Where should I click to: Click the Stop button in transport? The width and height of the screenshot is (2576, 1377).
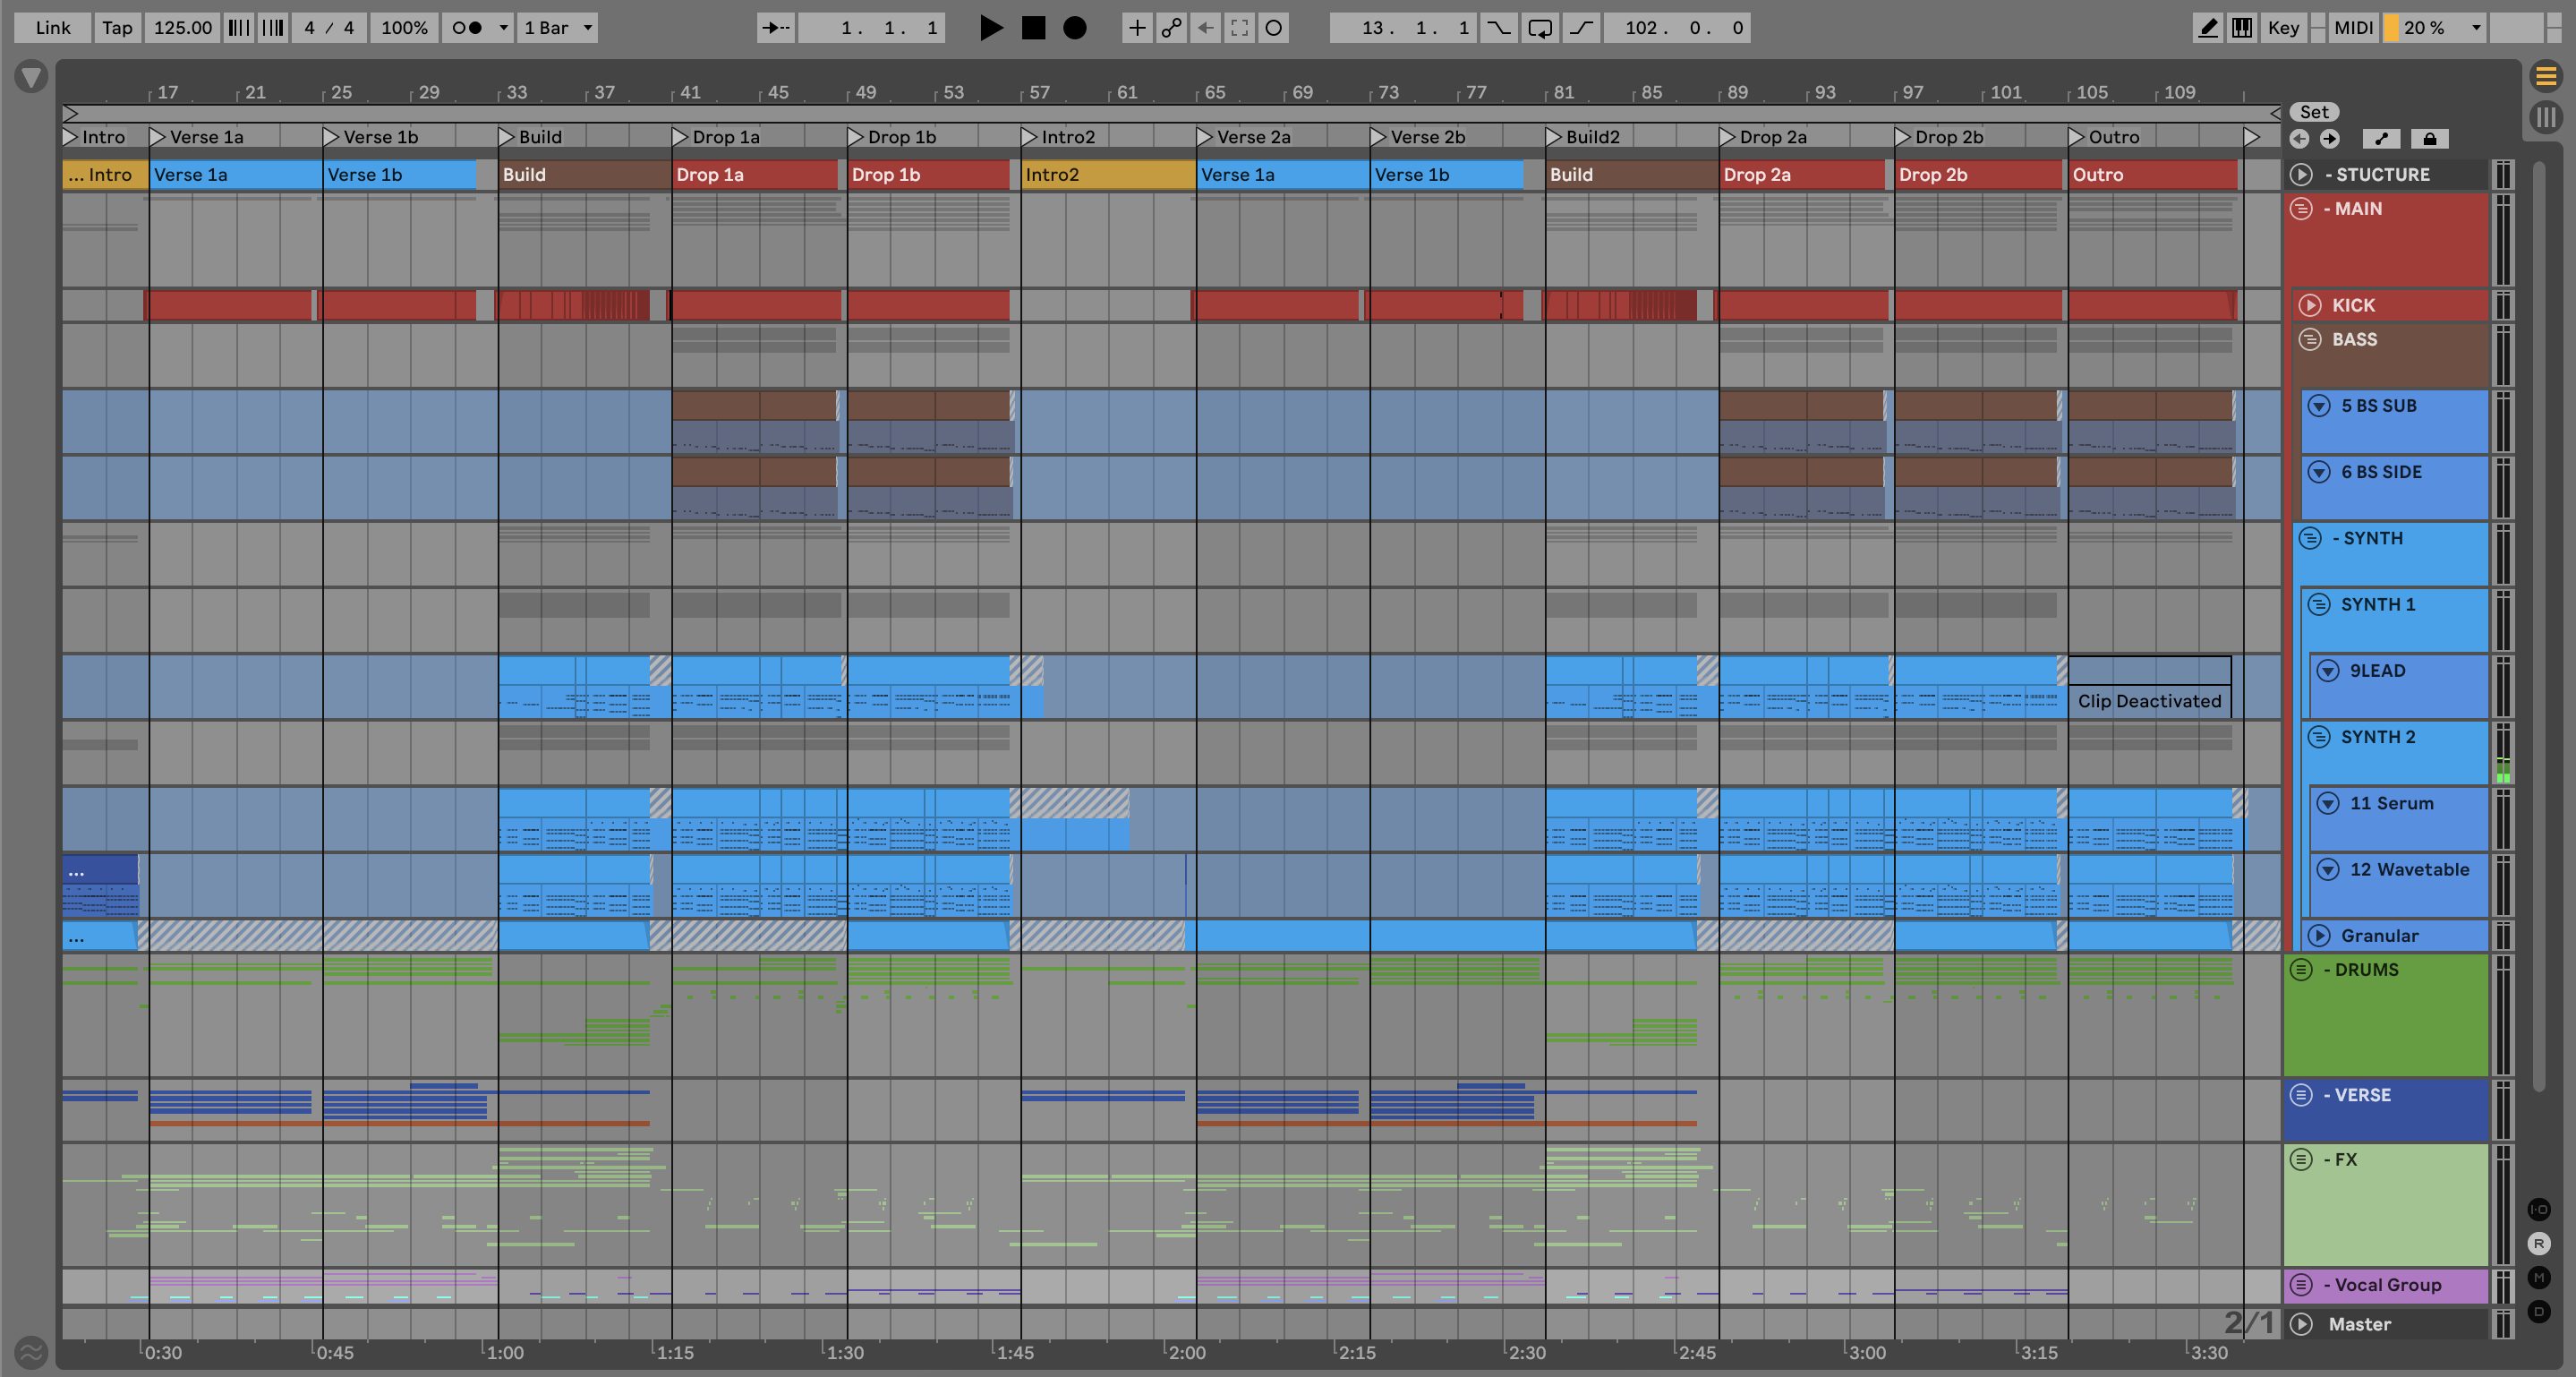[1033, 28]
